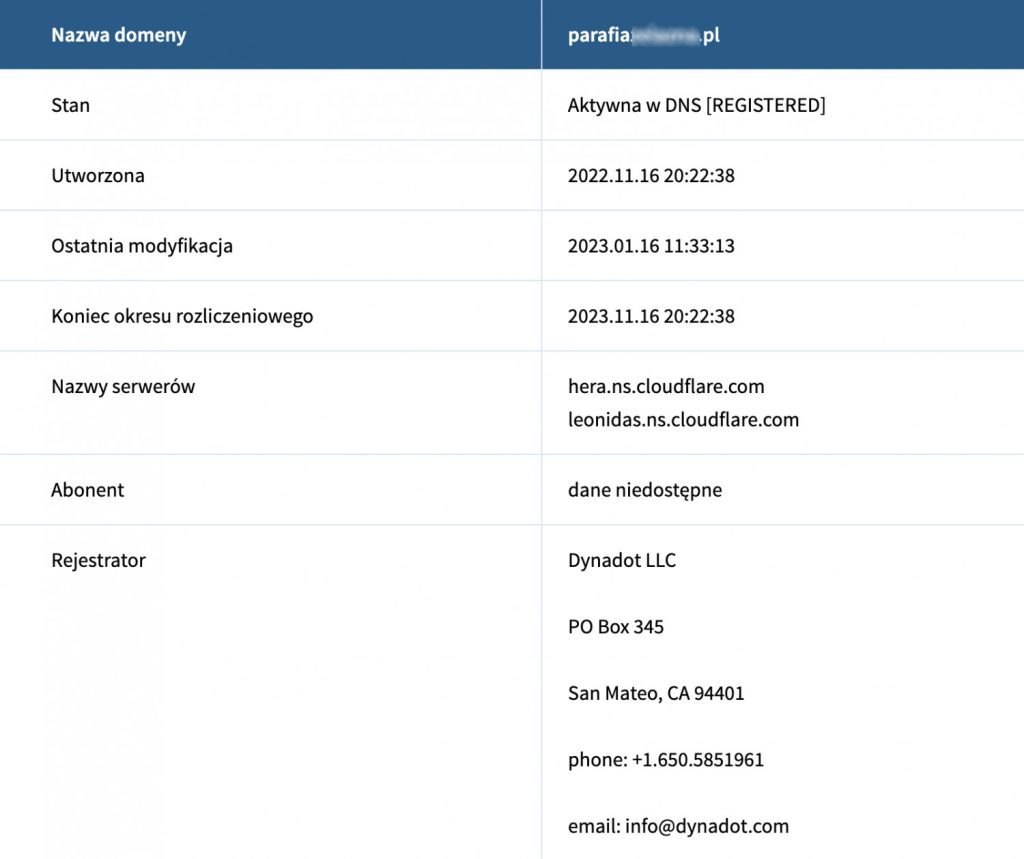Viewport: 1024px width, 859px height.
Task: Select the blurred parafia domain name
Action: pos(643,35)
